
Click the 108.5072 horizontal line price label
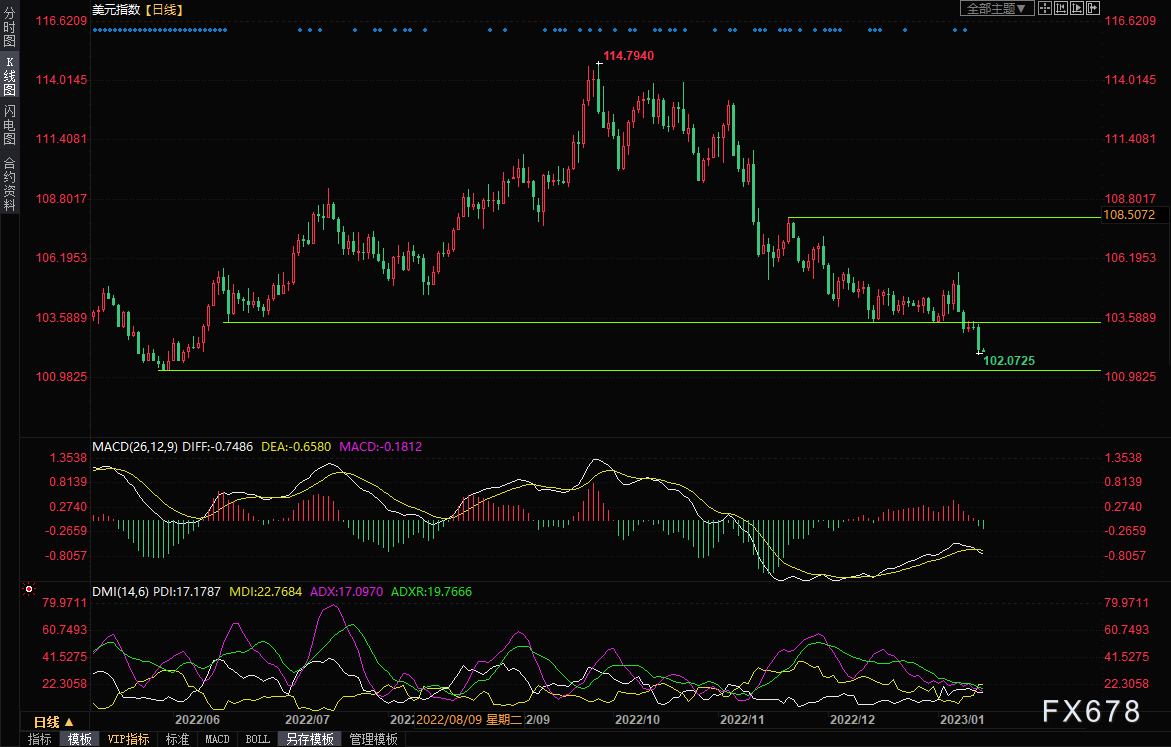pyautogui.click(x=1129, y=215)
